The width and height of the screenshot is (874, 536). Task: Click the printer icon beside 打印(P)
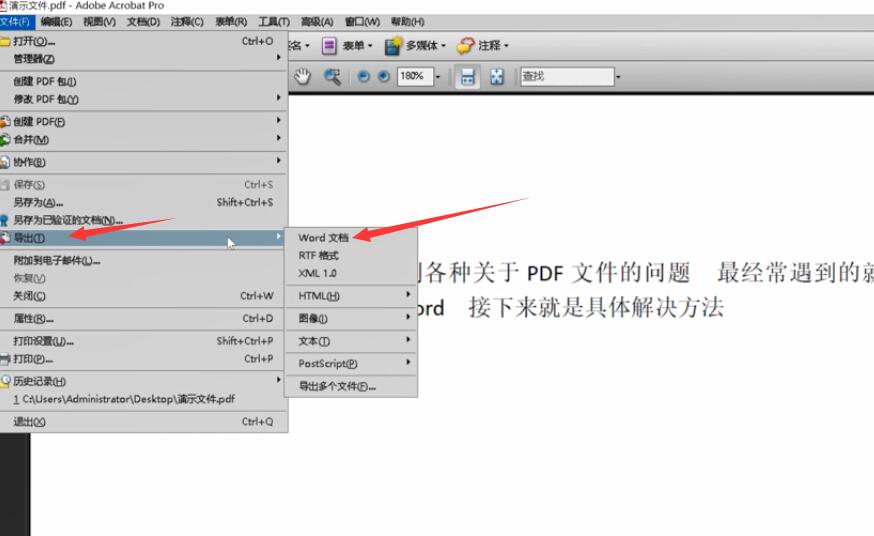pos(5,359)
